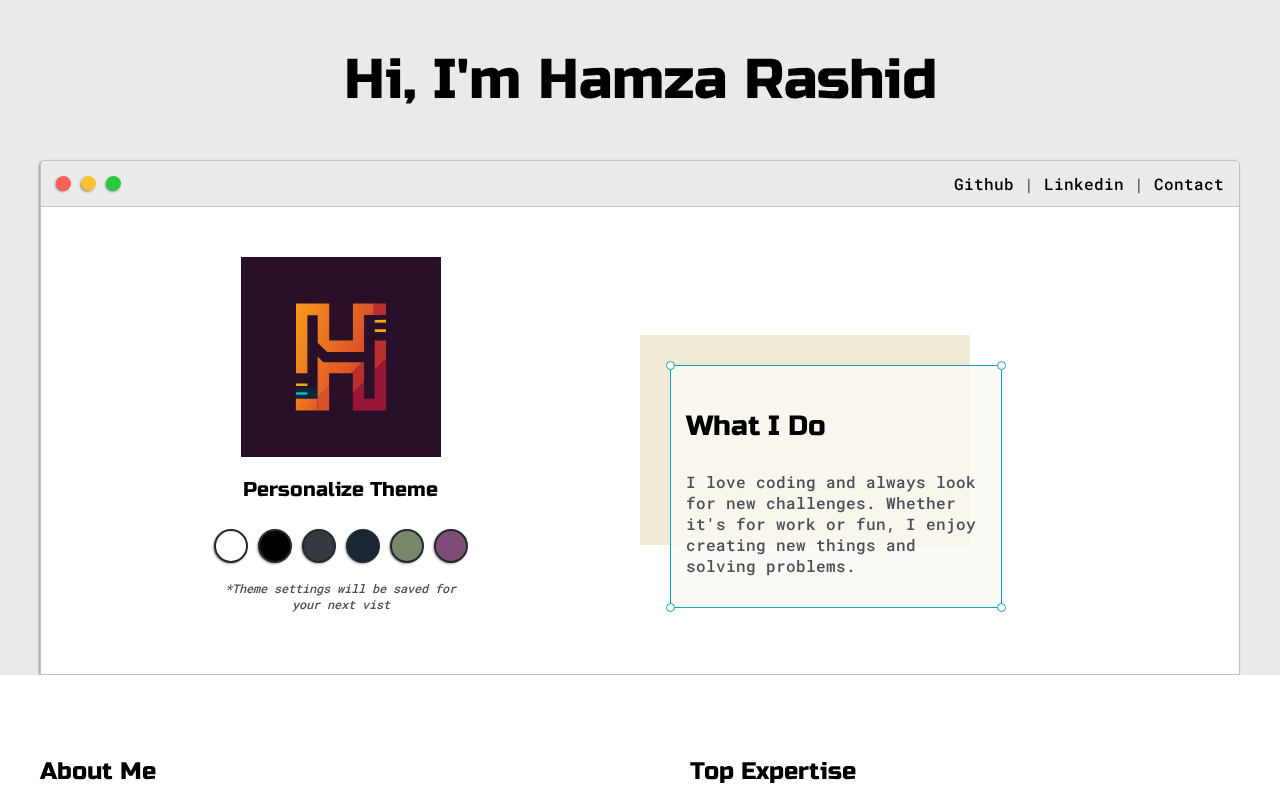Open the Github link

tap(983, 185)
